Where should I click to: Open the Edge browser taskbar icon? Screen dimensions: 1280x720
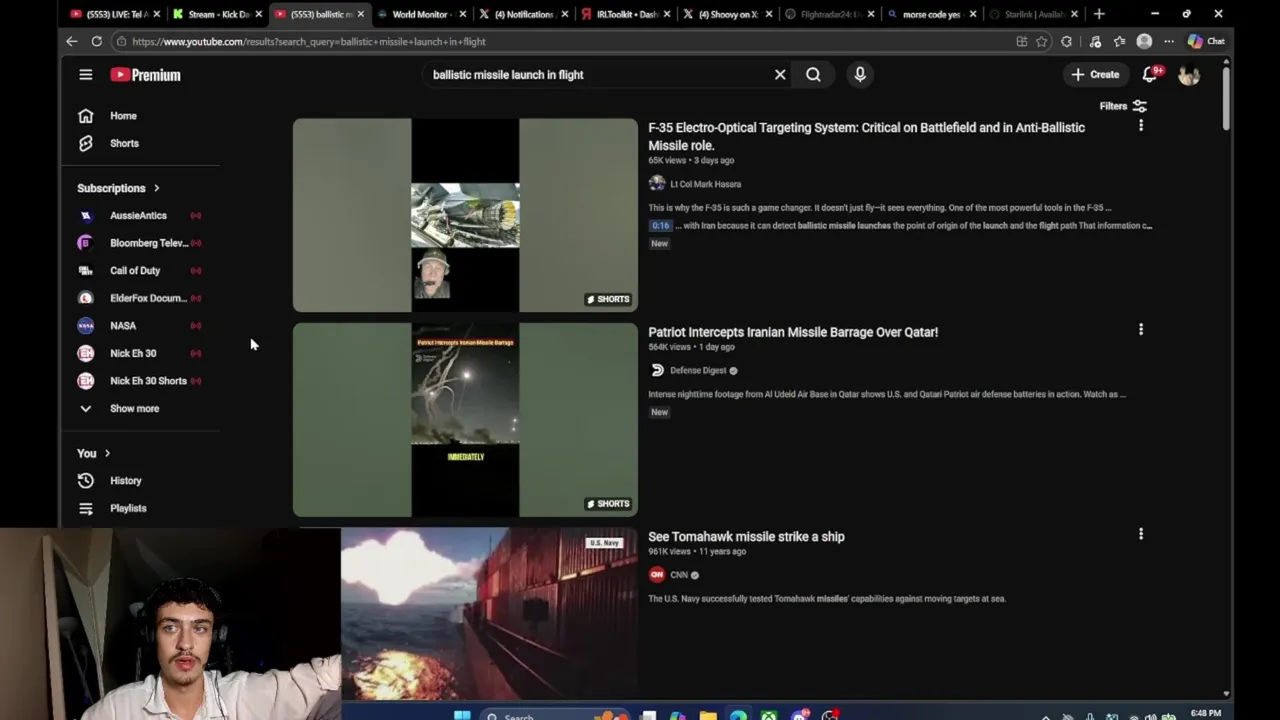click(x=738, y=716)
